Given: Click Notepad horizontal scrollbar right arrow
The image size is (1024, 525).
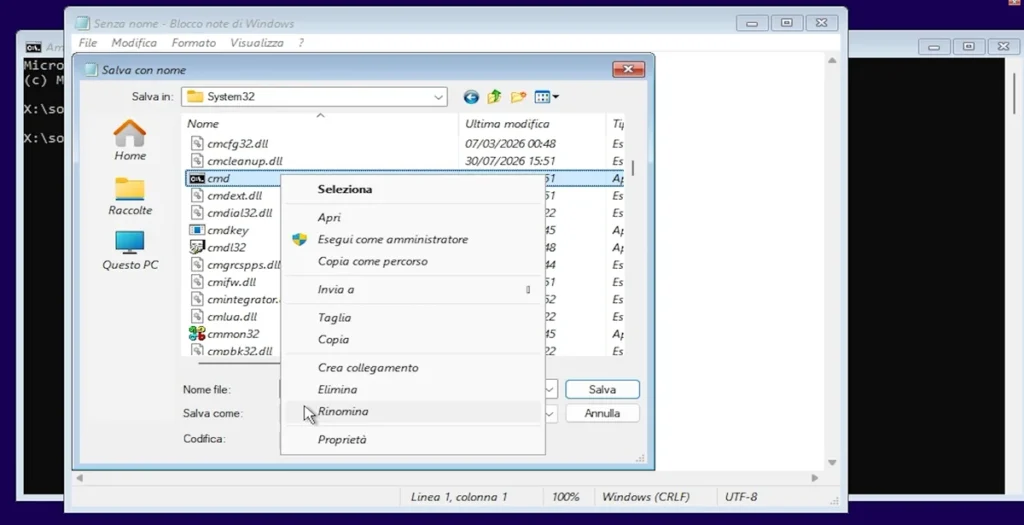Looking at the screenshot, I should pos(815,478).
